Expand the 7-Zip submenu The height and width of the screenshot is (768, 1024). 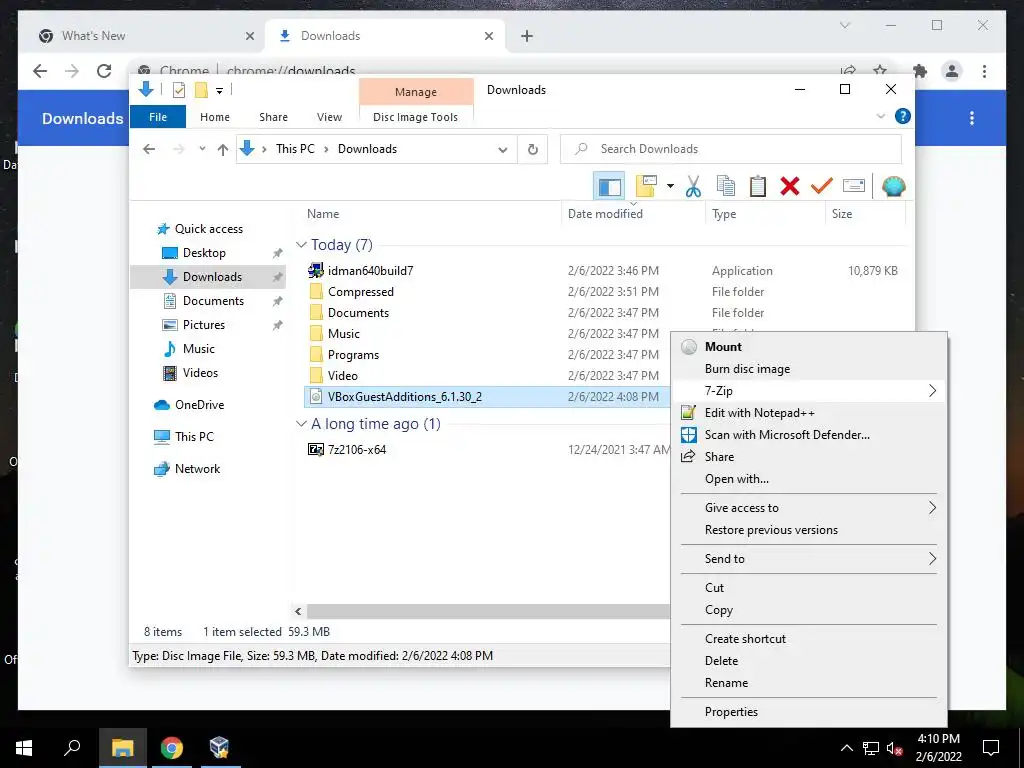click(808, 391)
